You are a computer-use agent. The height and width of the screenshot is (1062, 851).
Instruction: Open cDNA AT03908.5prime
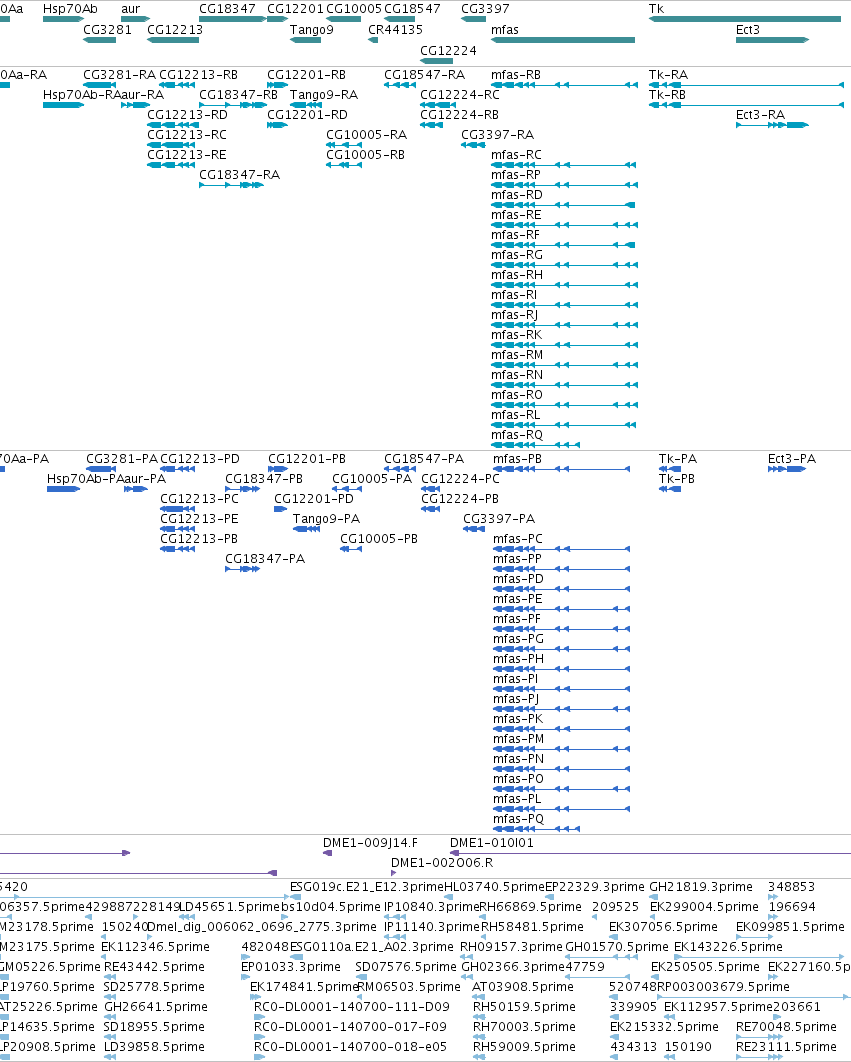(x=522, y=987)
